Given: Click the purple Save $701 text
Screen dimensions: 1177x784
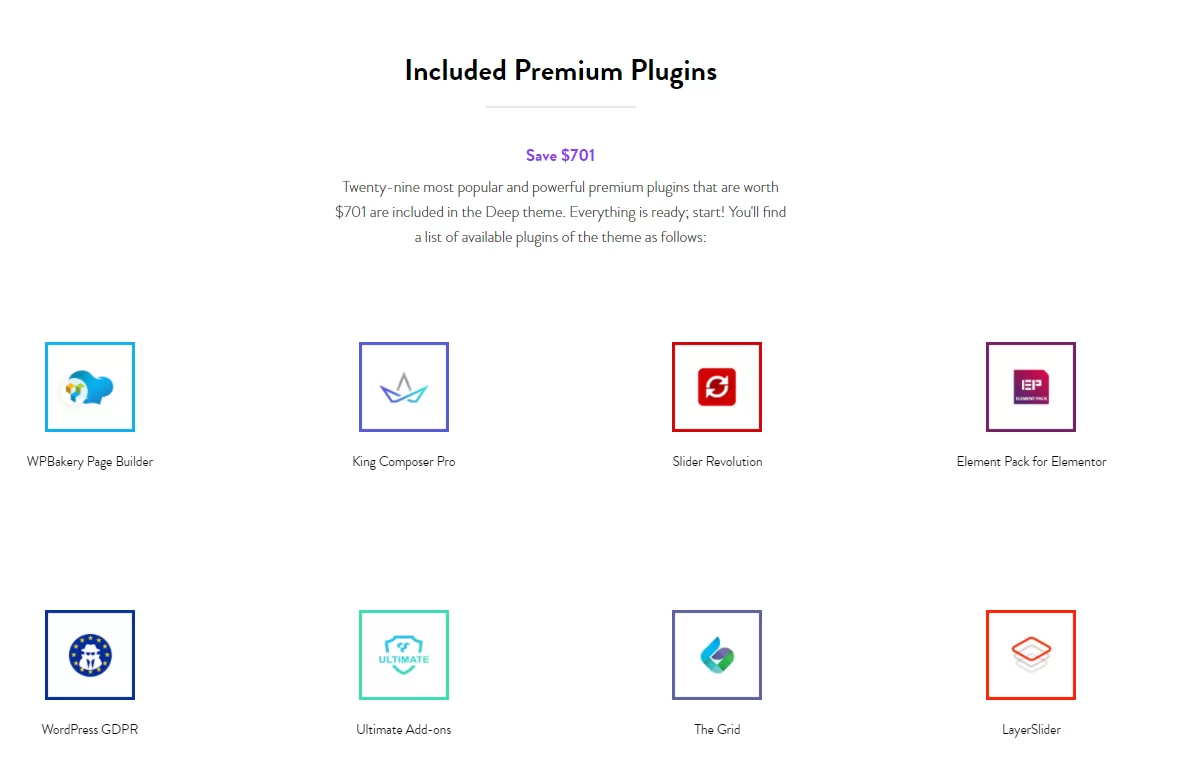Looking at the screenshot, I should point(560,156).
